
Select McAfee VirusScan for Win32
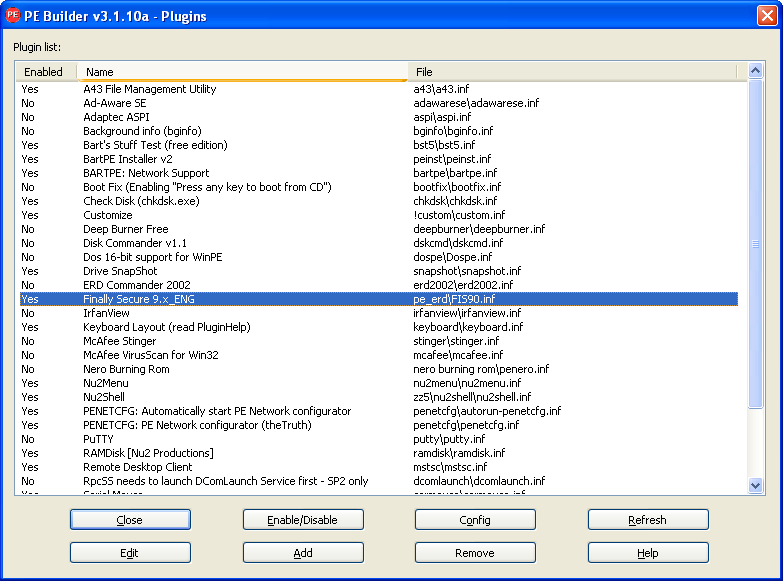[379, 355]
